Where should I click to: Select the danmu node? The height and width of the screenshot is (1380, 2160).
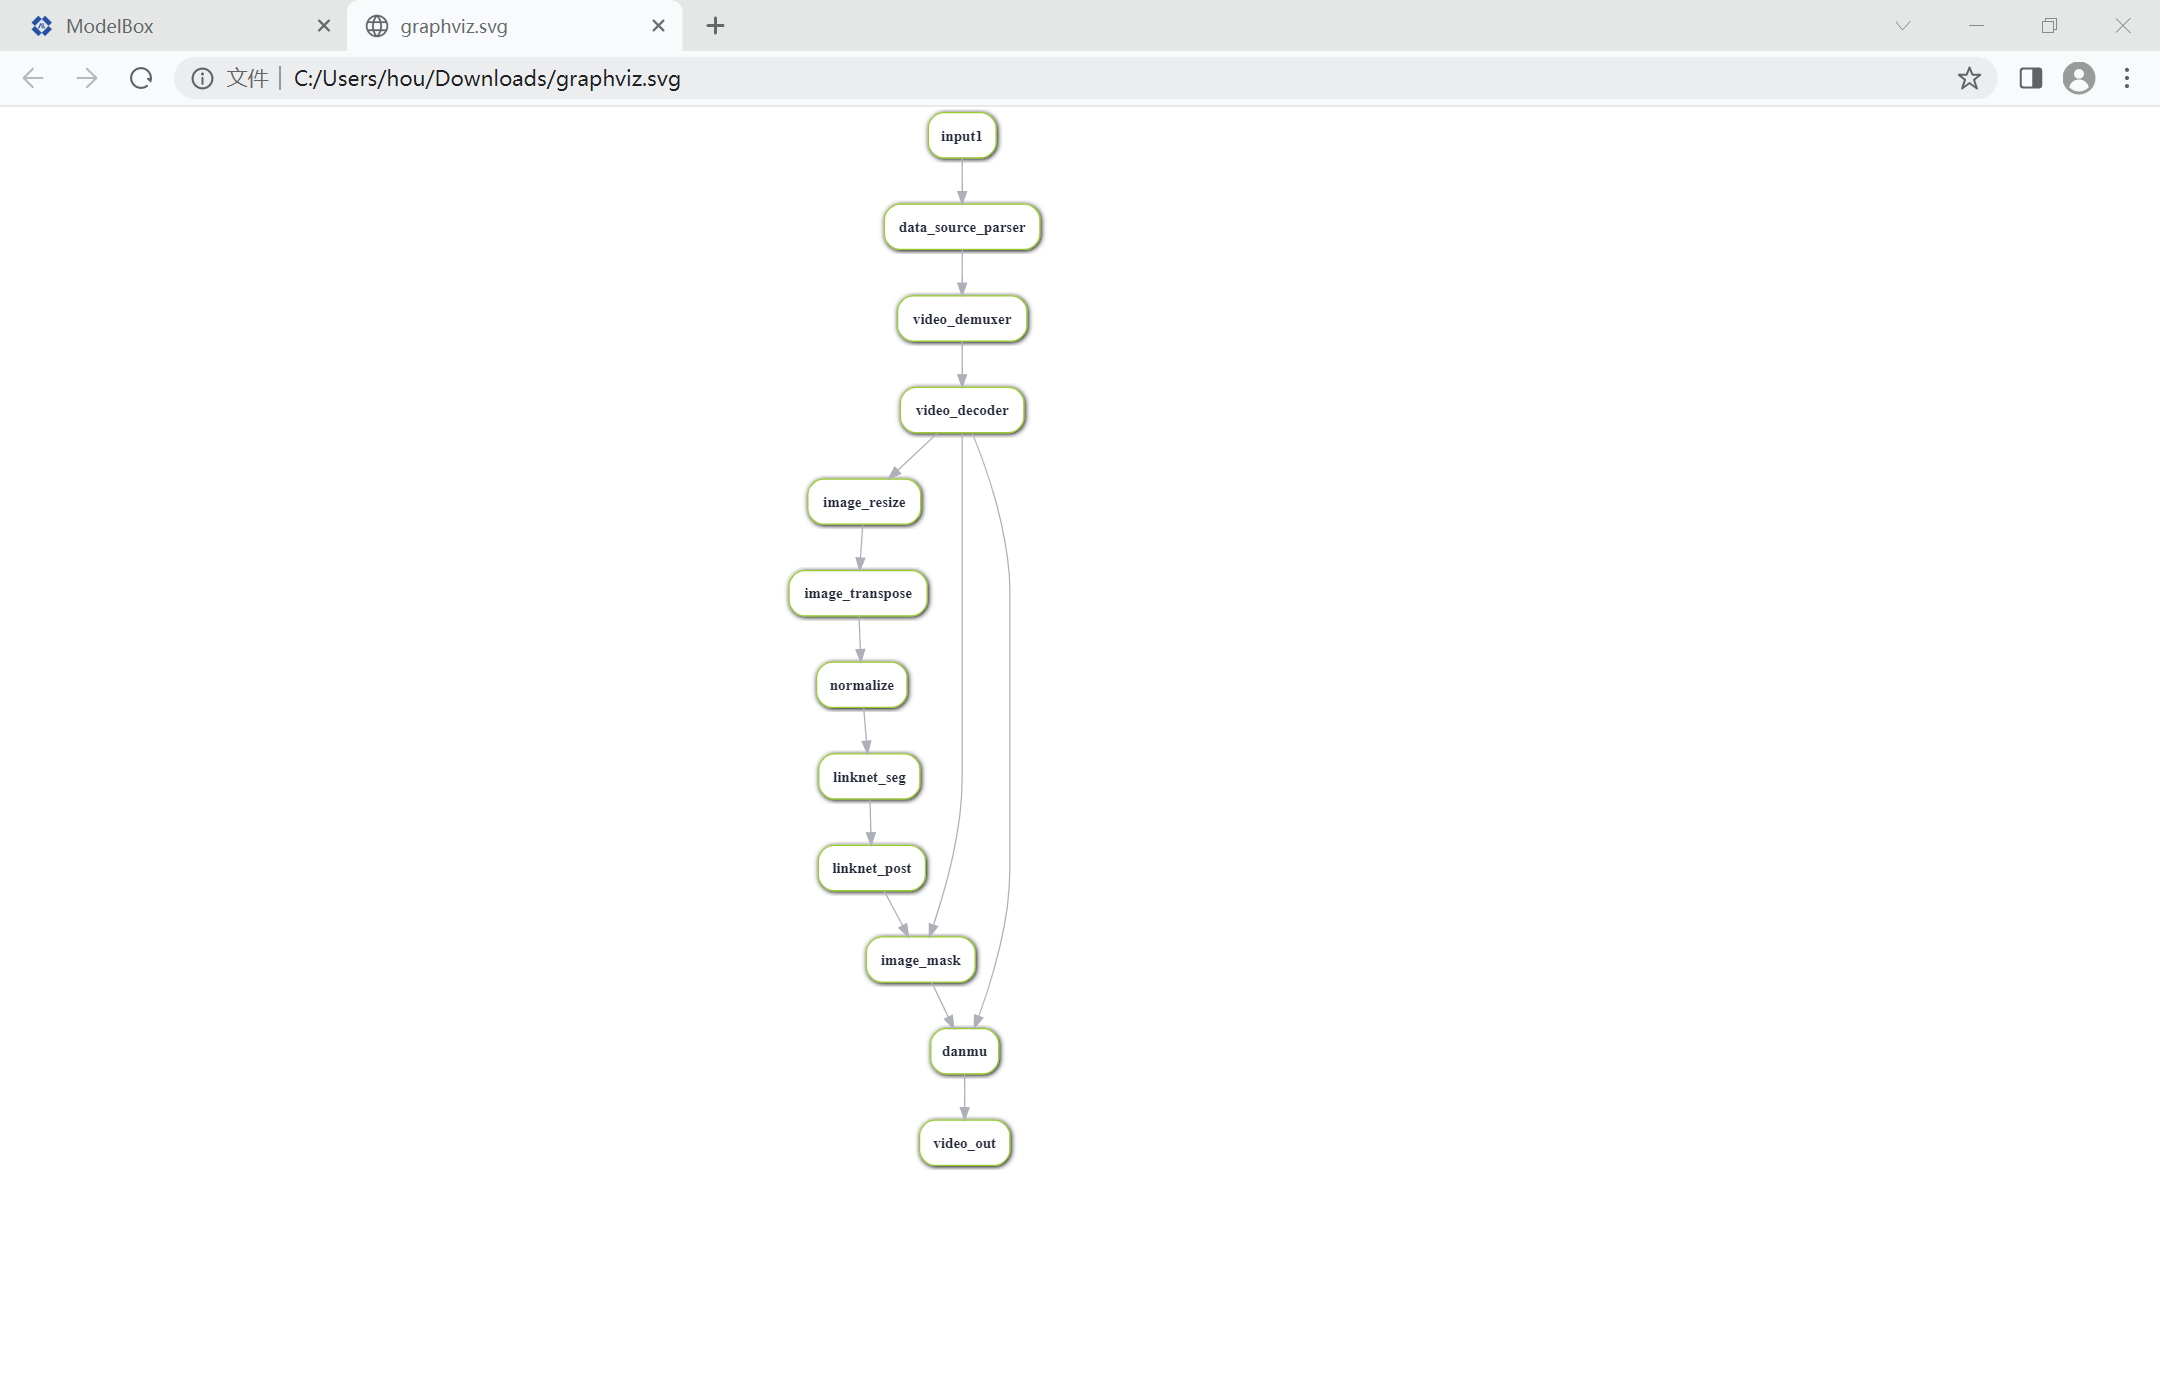pyautogui.click(x=964, y=1051)
